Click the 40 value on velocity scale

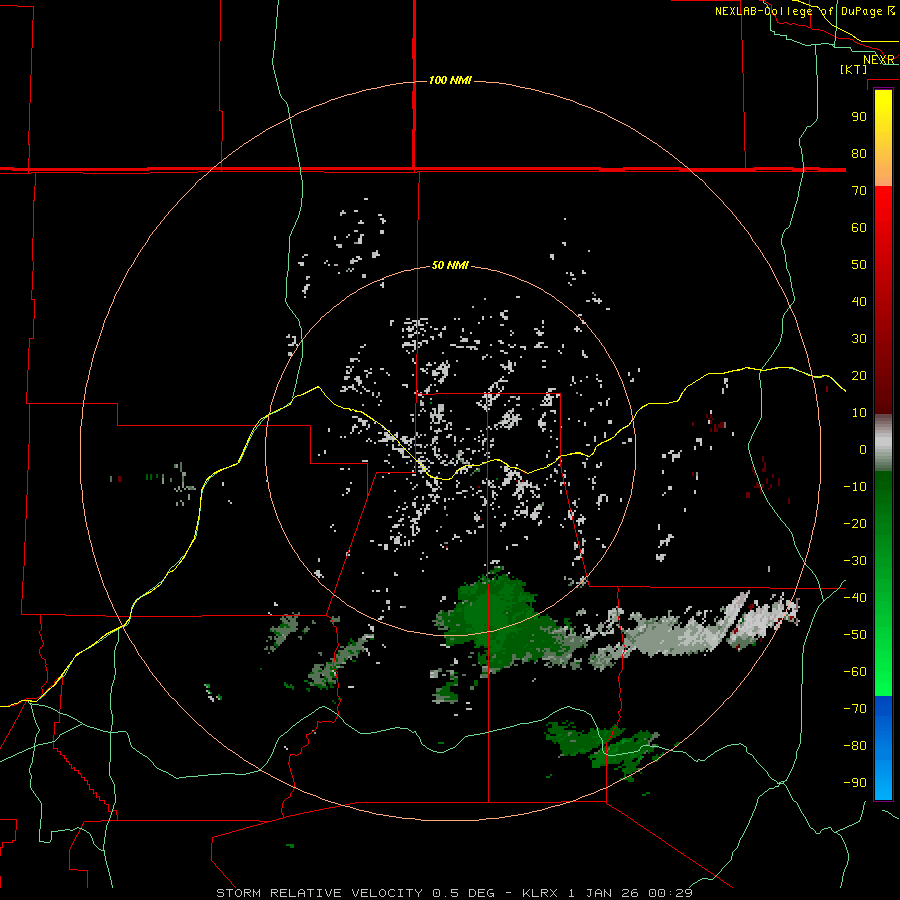pos(859,301)
